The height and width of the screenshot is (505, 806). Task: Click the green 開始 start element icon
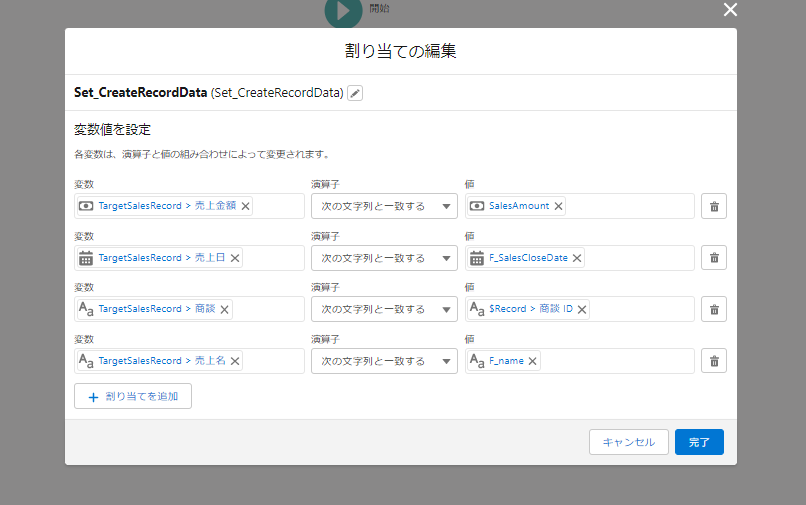click(343, 10)
